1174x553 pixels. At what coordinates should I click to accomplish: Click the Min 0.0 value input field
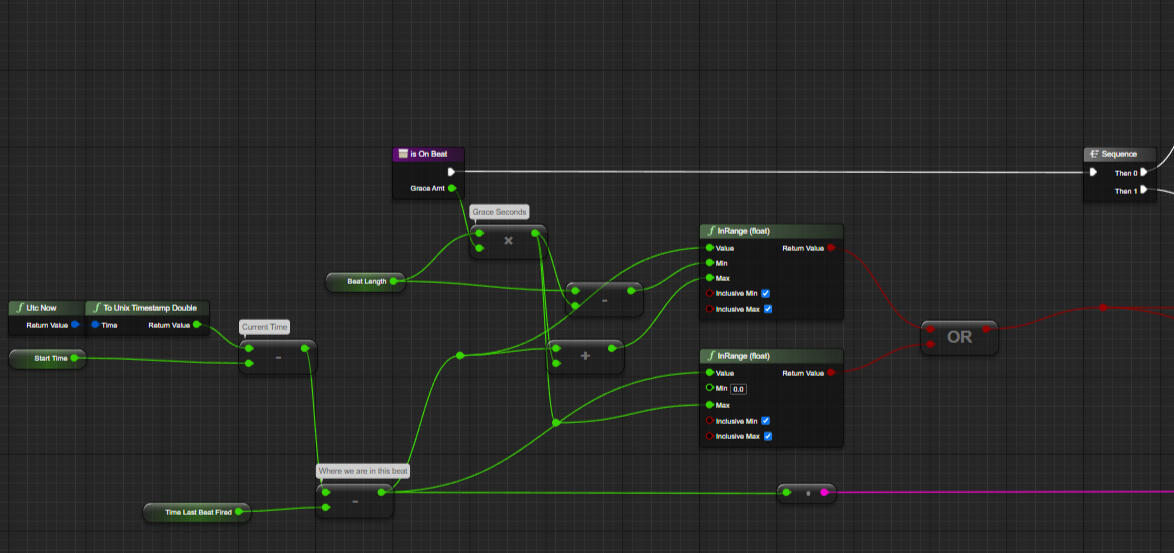pyautogui.click(x=738, y=389)
